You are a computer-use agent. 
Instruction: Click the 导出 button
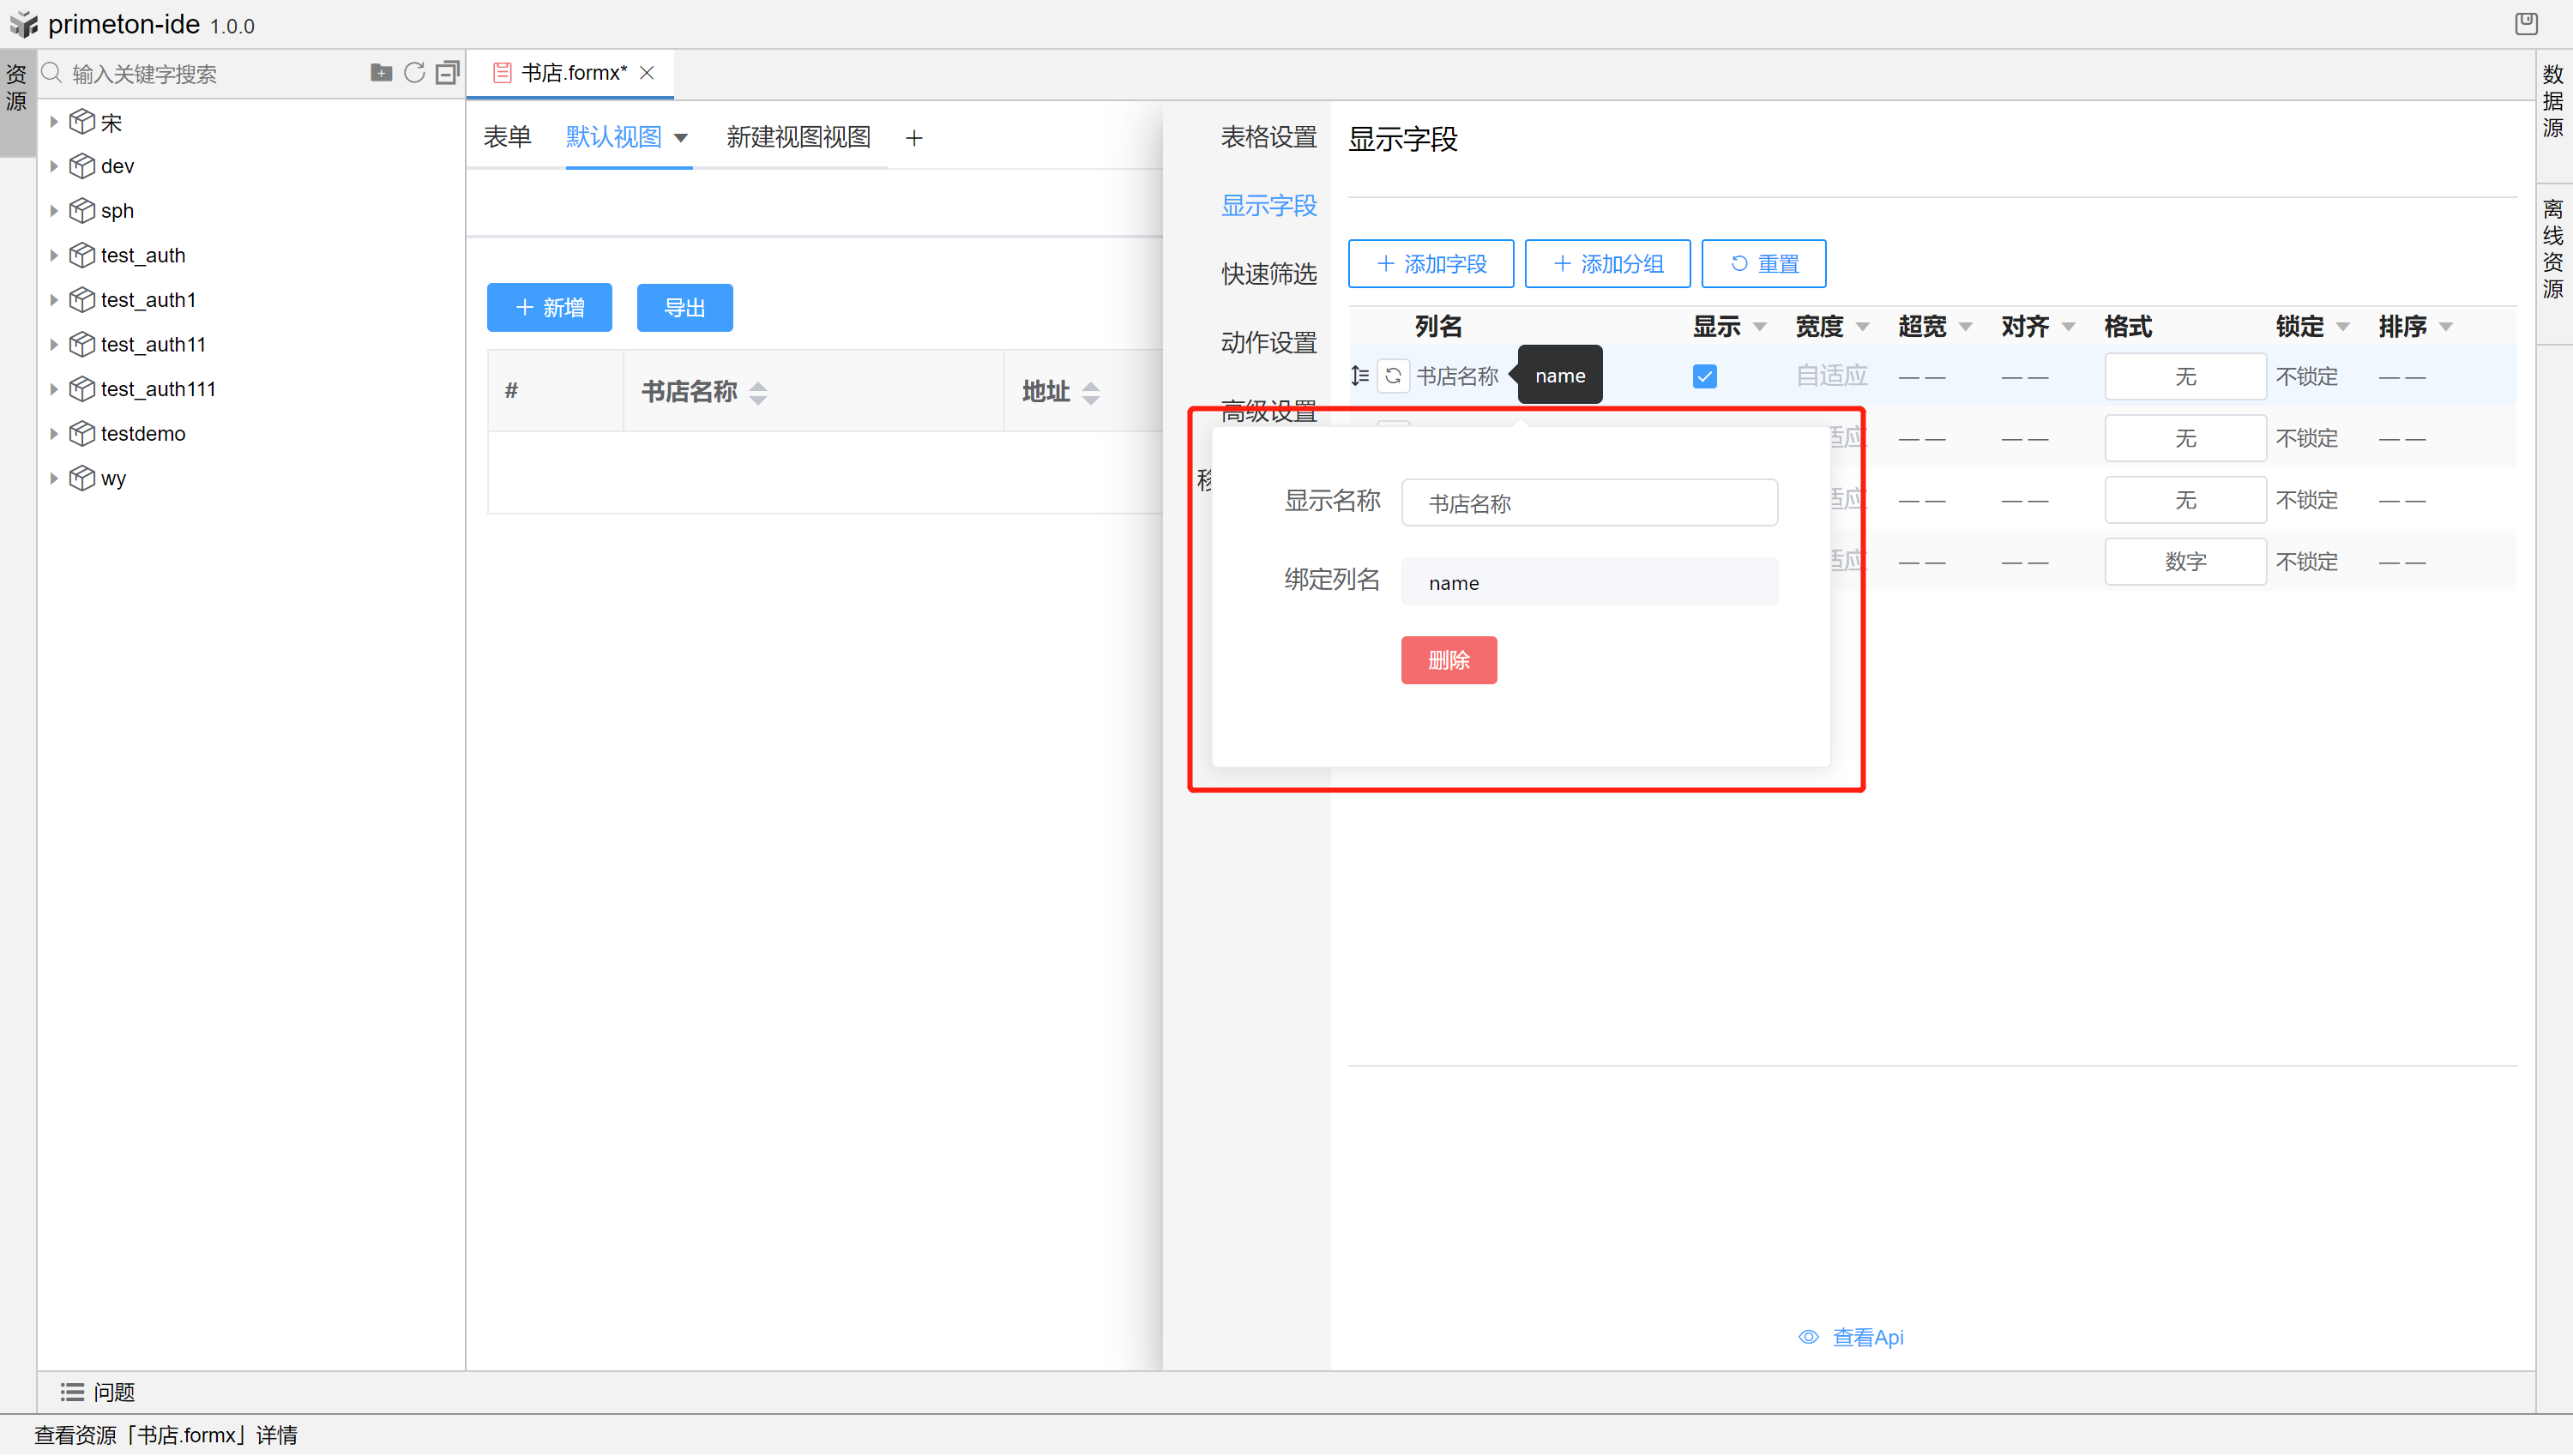coord(685,308)
